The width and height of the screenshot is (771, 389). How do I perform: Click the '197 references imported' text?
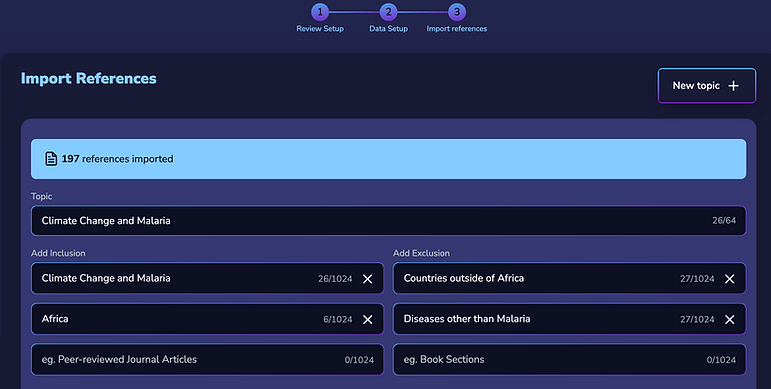(118, 159)
